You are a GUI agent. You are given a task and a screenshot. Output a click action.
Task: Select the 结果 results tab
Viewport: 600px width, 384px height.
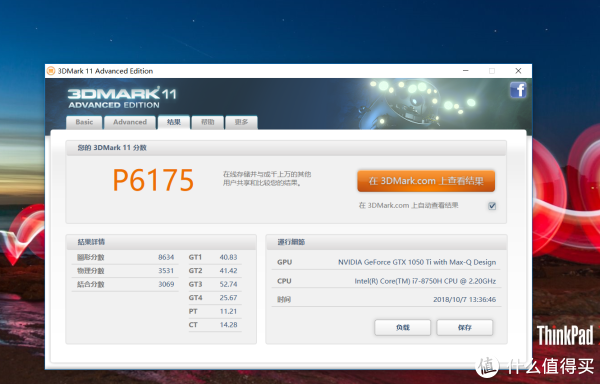click(x=174, y=122)
